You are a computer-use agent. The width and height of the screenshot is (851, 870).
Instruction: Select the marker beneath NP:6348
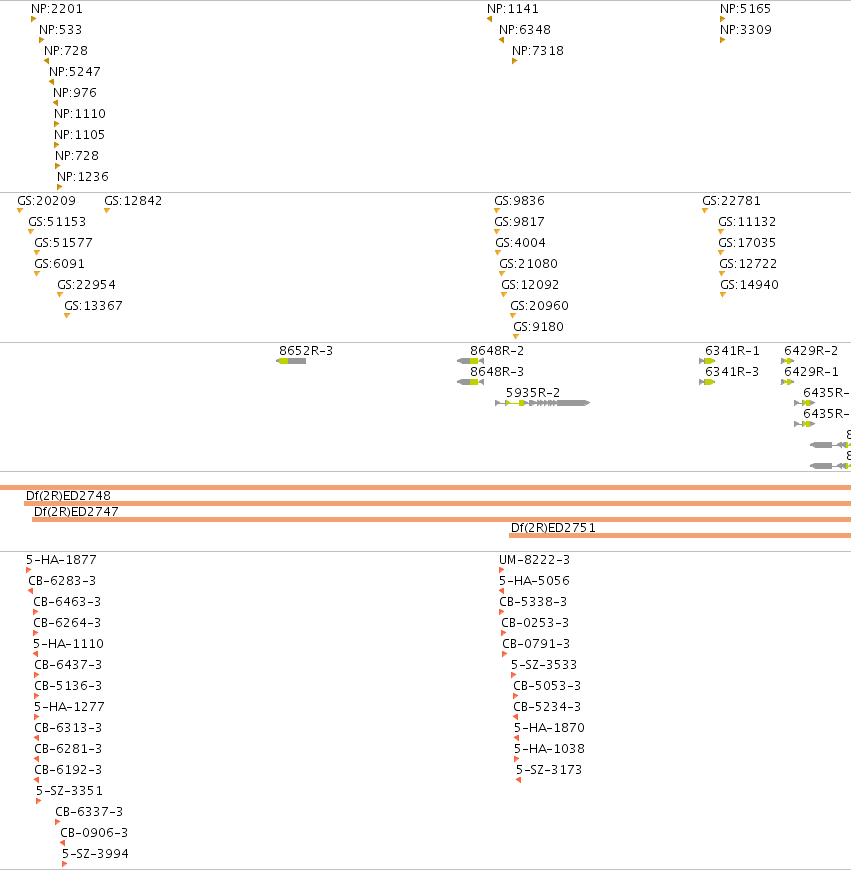(x=502, y=40)
